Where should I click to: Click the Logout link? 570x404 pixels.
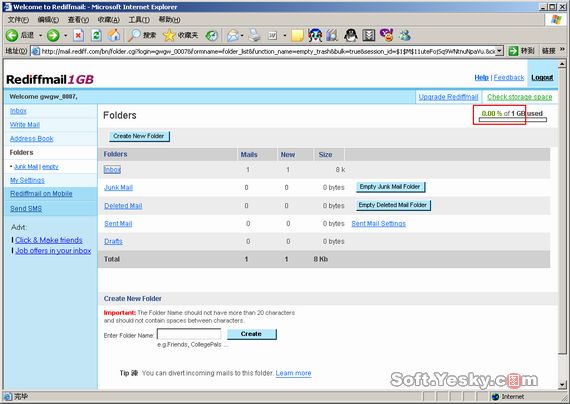click(542, 77)
